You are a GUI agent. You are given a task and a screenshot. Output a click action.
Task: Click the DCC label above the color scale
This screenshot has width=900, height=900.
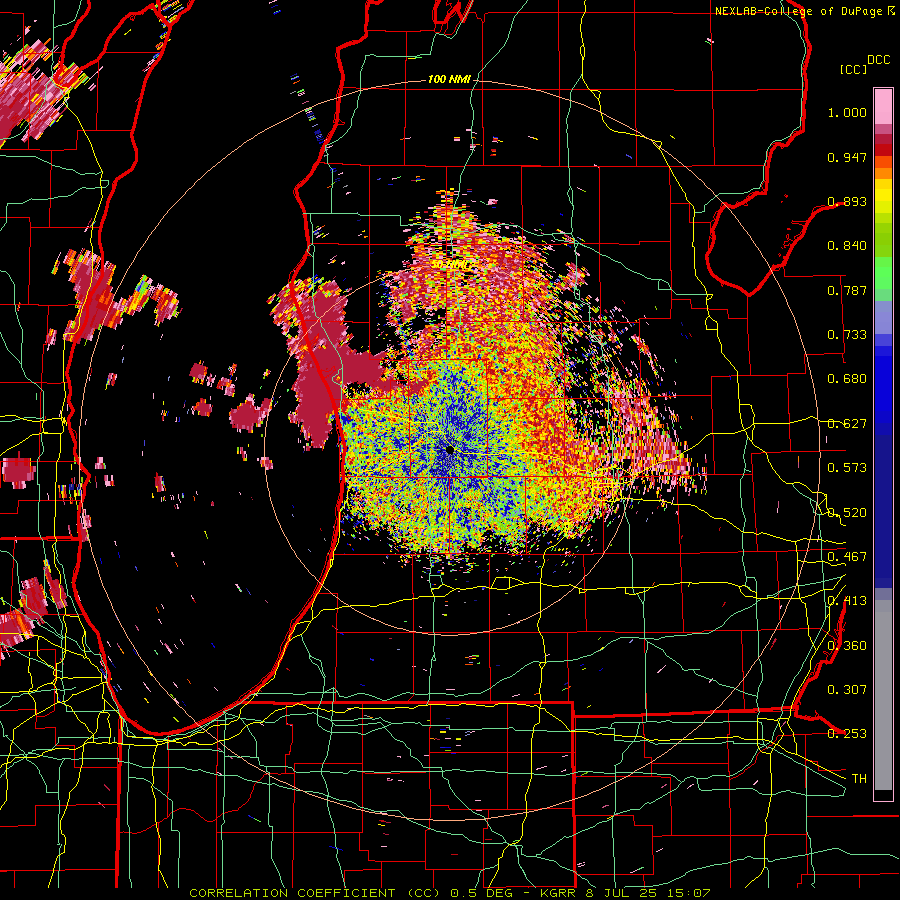click(878, 60)
